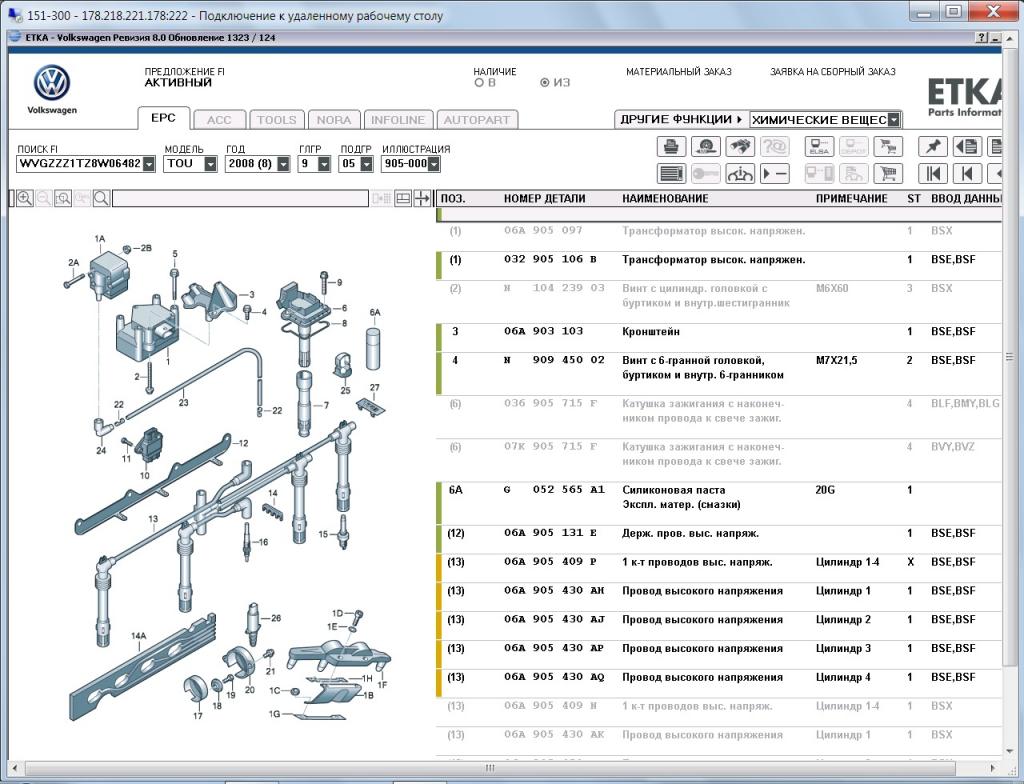Click the ПРИМЕЧАНИЕ column header
Screen dimensions: 1024x784
852,199
